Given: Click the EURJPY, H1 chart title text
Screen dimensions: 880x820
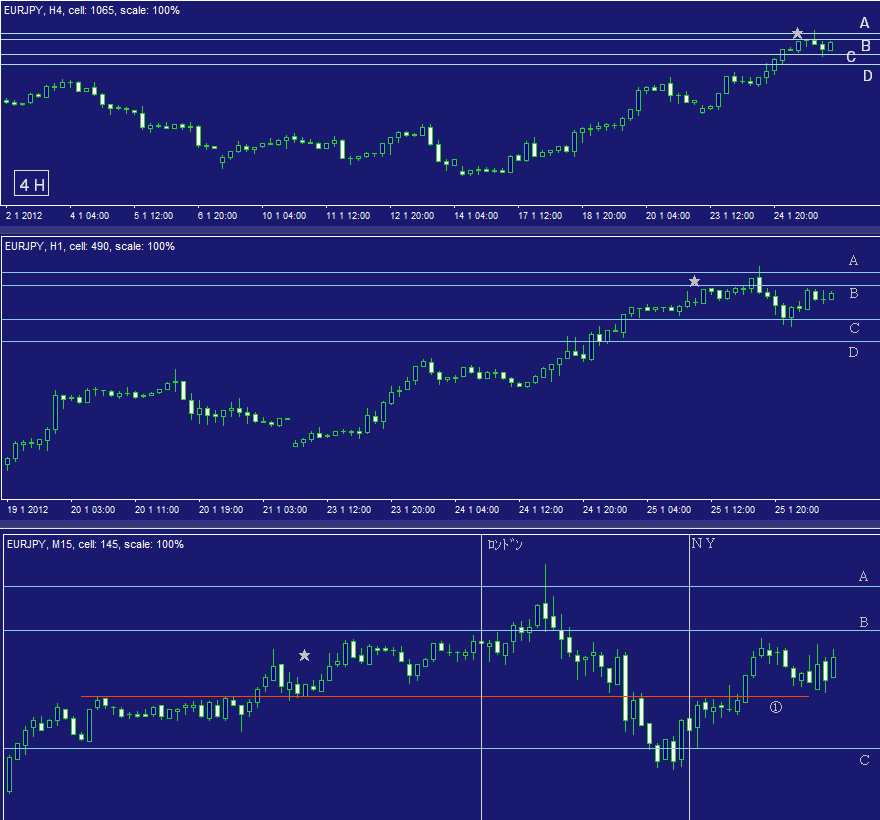Looking at the screenshot, I should tap(90, 246).
